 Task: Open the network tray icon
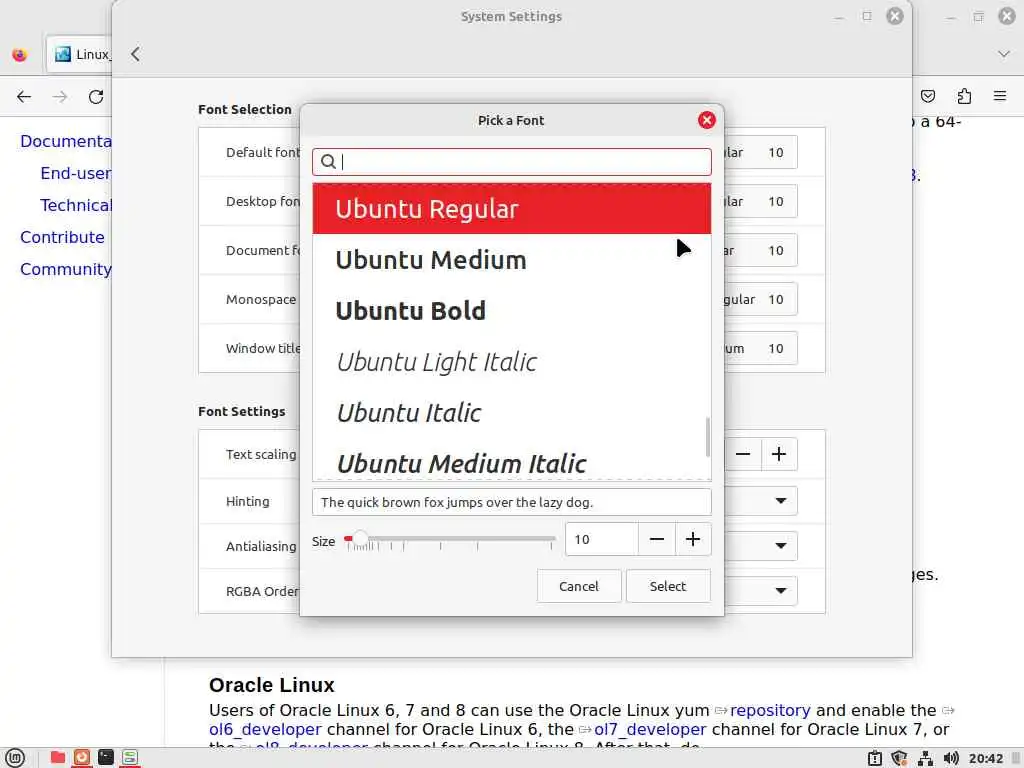[925, 758]
